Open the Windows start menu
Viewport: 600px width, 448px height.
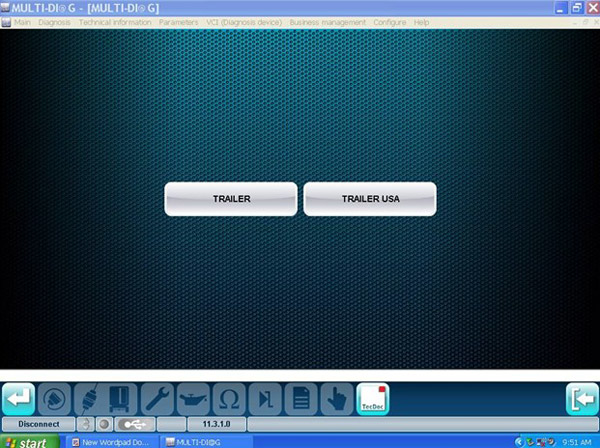tap(27, 441)
